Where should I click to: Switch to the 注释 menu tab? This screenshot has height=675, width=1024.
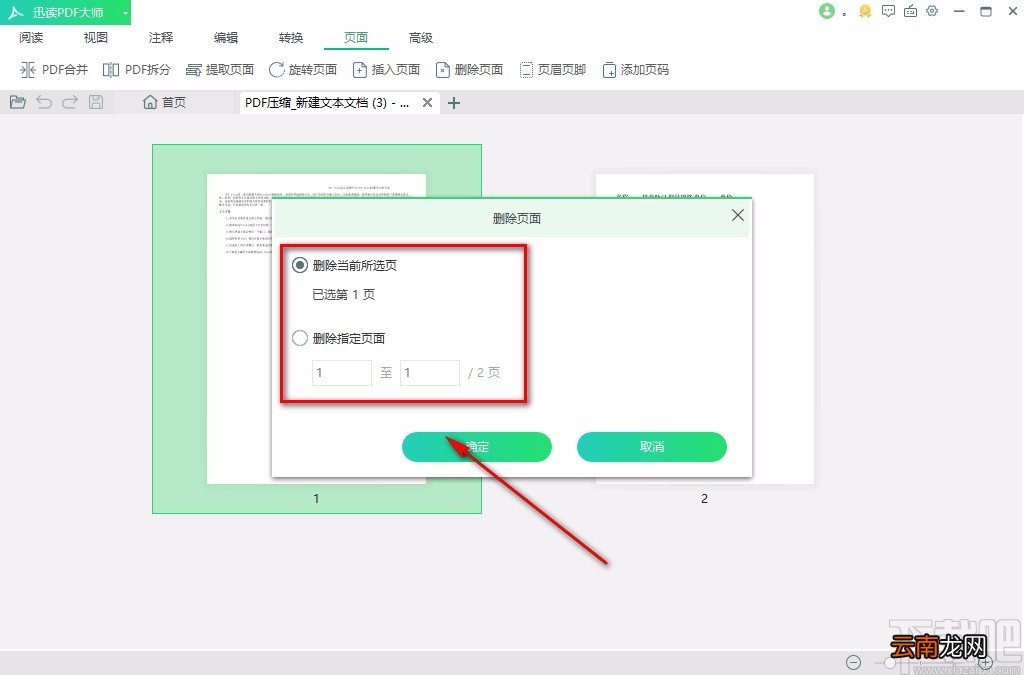click(x=161, y=38)
